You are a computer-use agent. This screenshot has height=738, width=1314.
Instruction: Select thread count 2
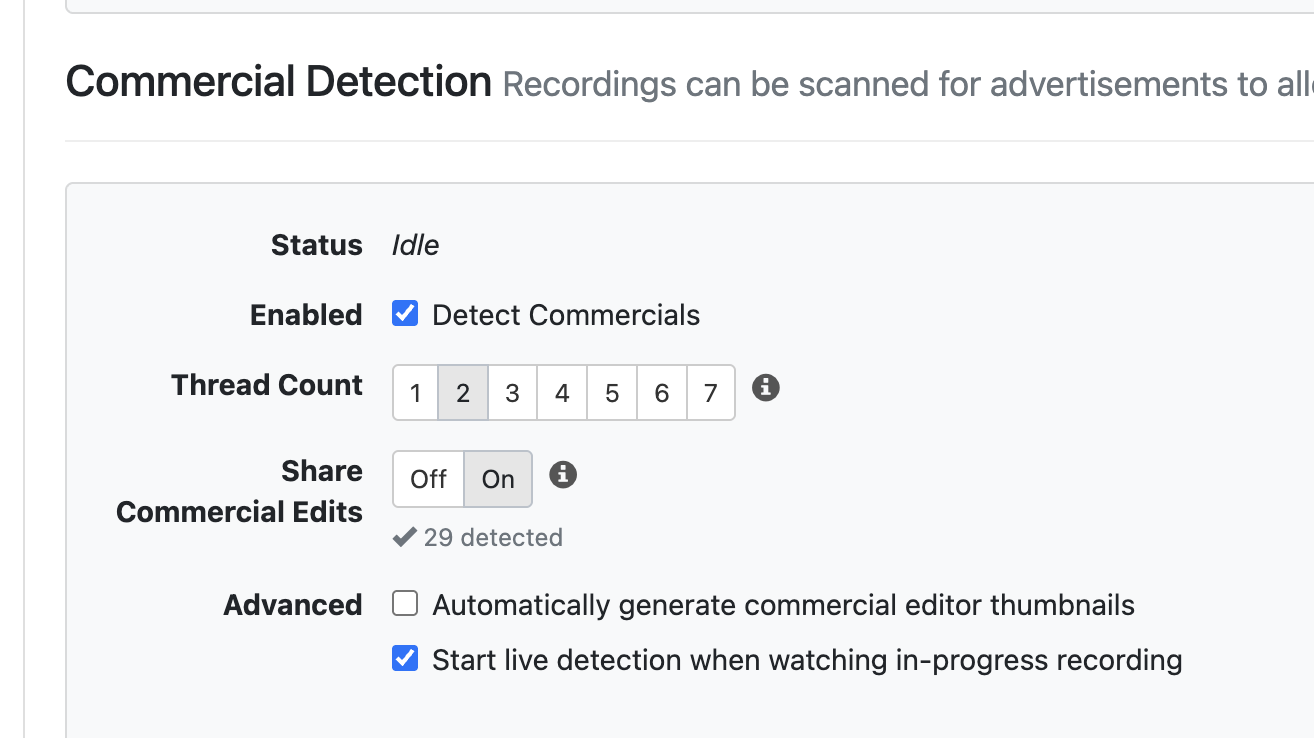tap(463, 393)
